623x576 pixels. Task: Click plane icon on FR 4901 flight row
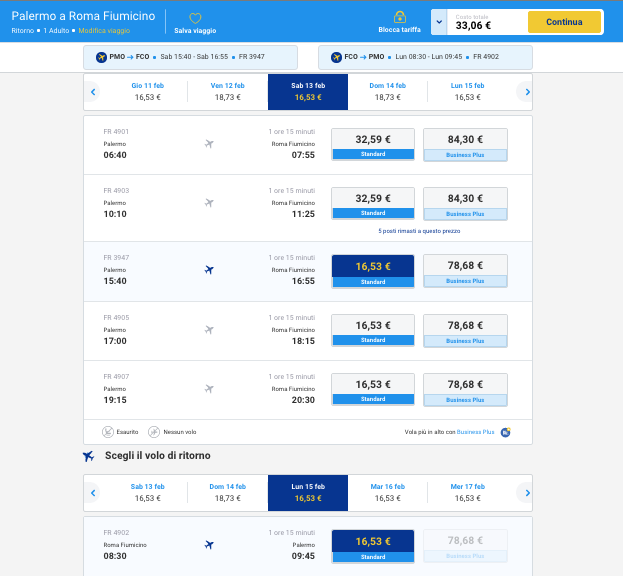coord(209,144)
